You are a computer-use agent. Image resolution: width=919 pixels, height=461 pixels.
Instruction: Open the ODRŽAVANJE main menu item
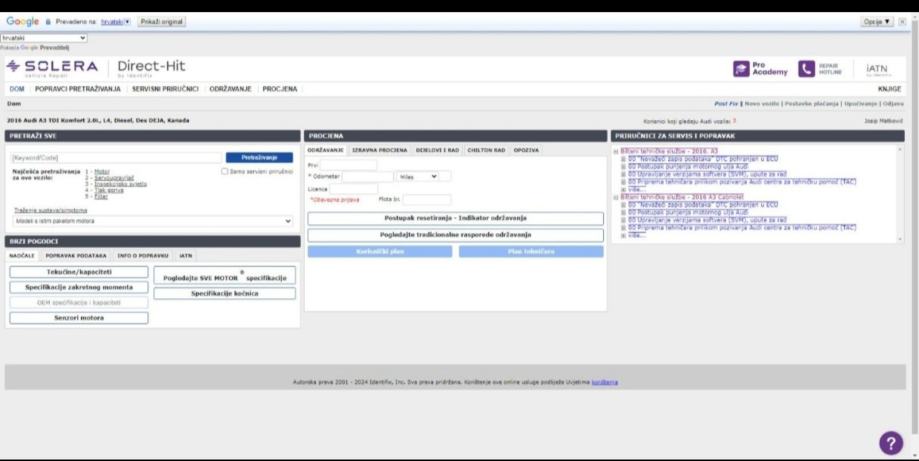click(x=230, y=89)
